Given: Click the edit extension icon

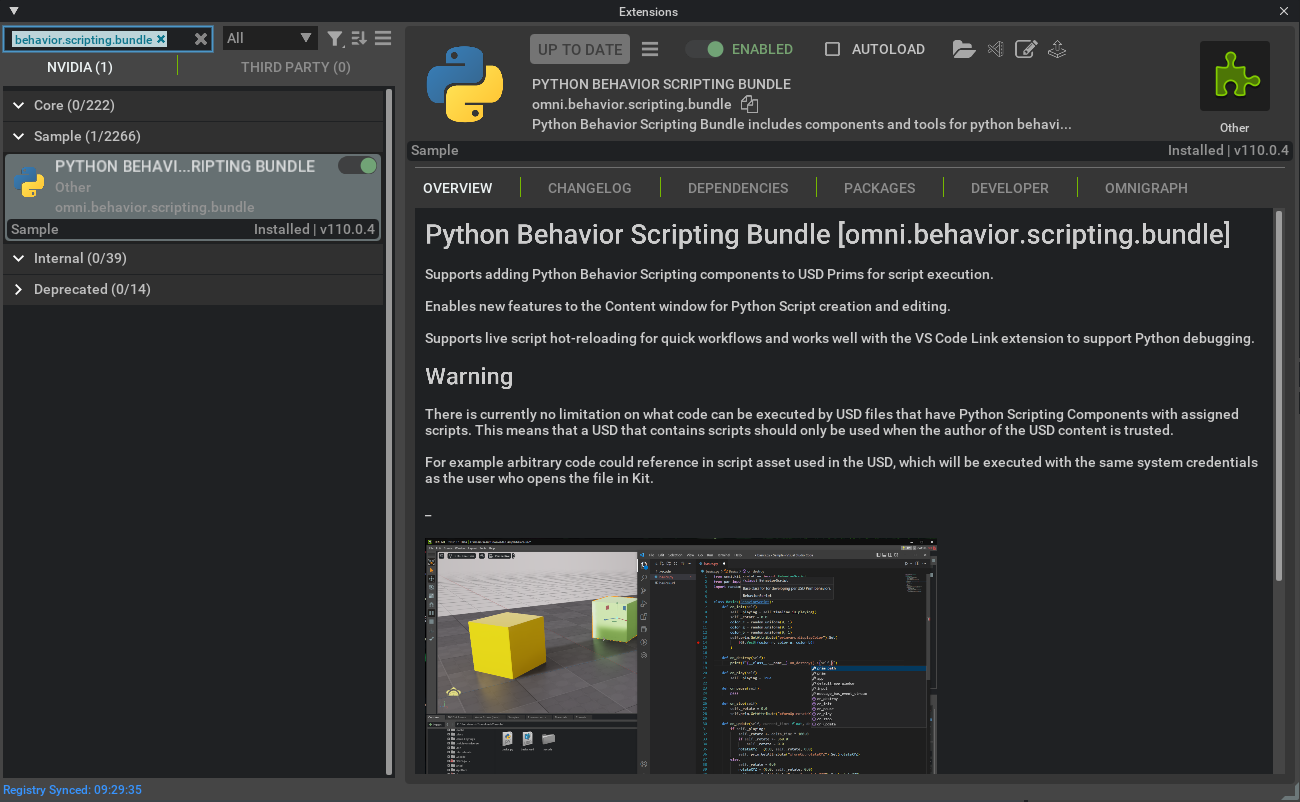Looking at the screenshot, I should (1025, 48).
